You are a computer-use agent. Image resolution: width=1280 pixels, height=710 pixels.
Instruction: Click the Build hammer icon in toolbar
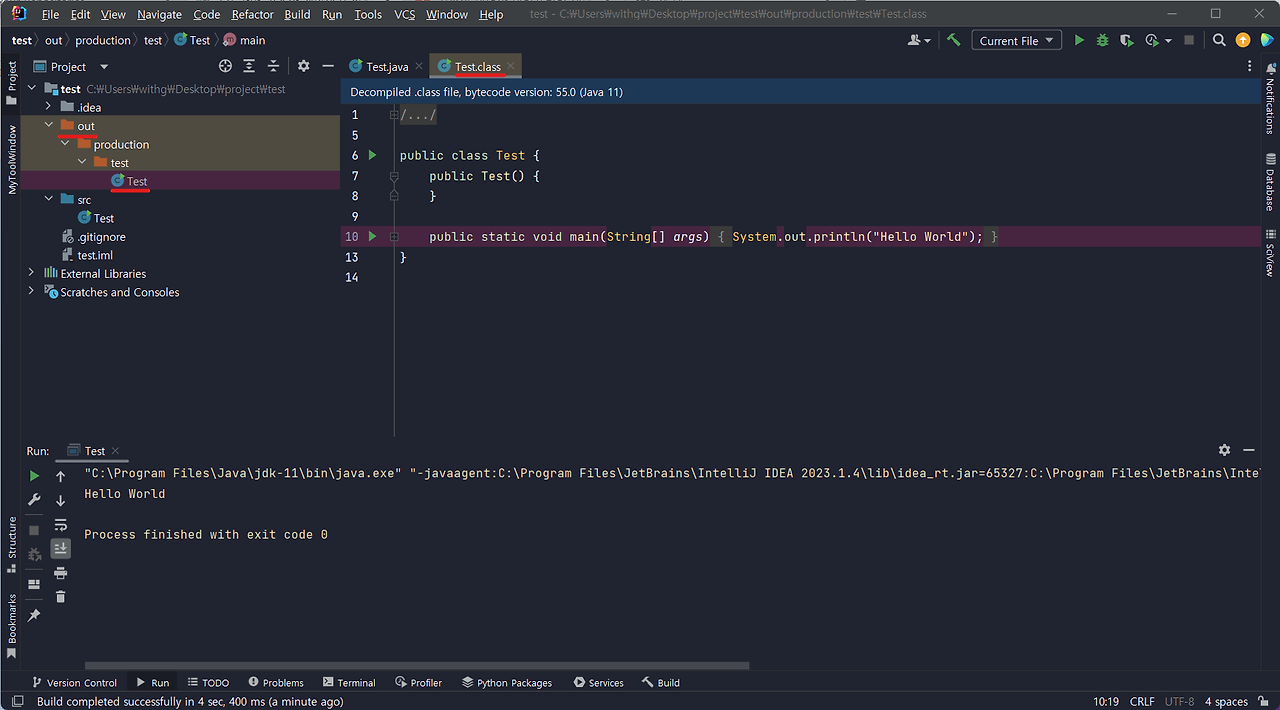pos(954,40)
